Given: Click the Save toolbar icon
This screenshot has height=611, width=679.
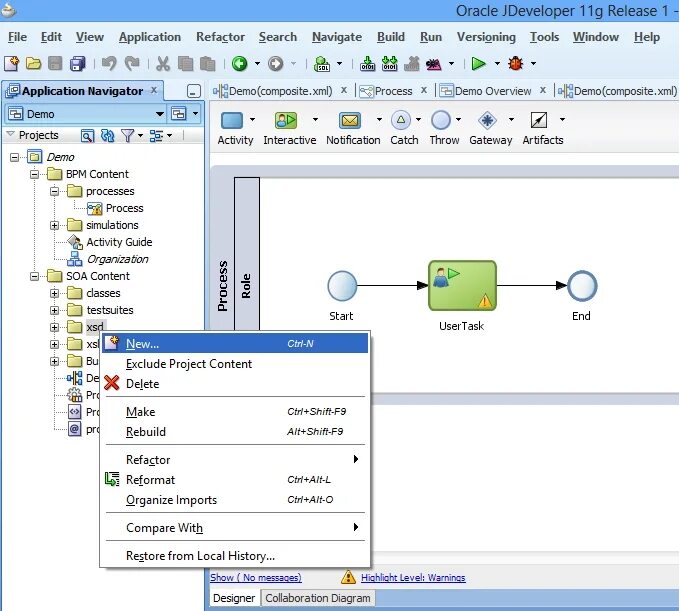Looking at the screenshot, I should point(55,64).
